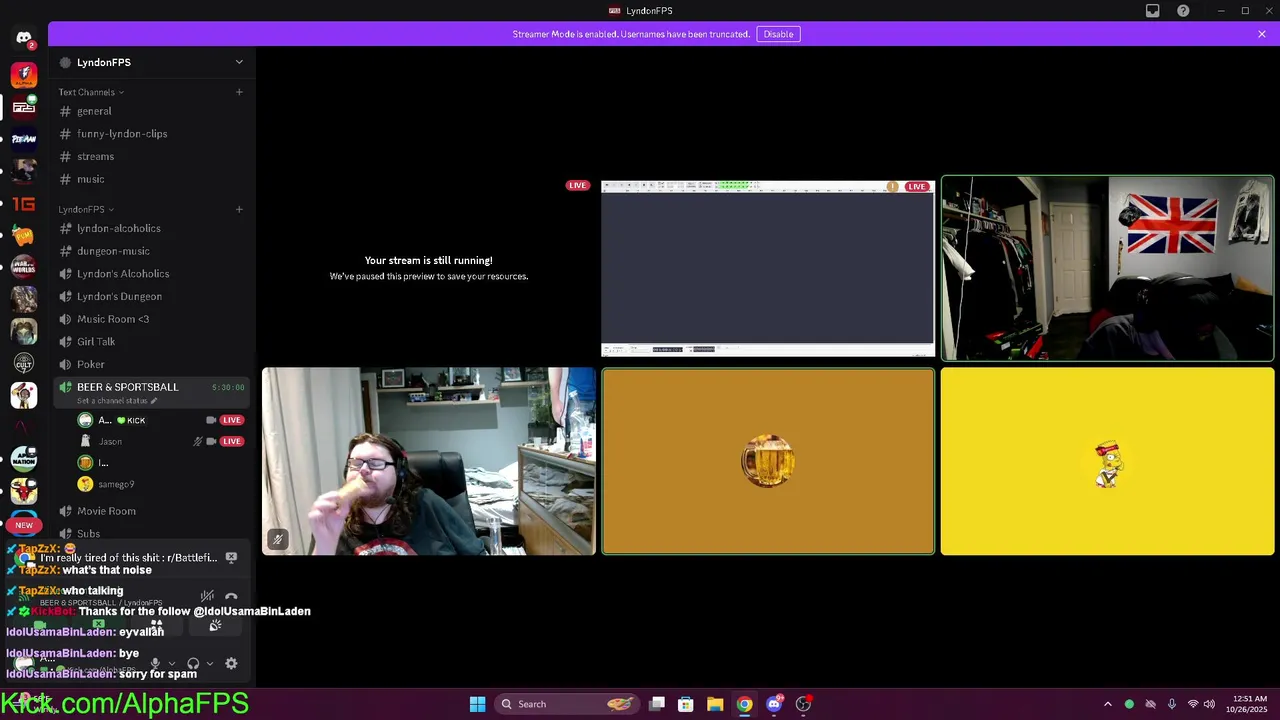Toggle microphone mute in user panel
The width and height of the screenshot is (1280, 720).
tap(155, 663)
